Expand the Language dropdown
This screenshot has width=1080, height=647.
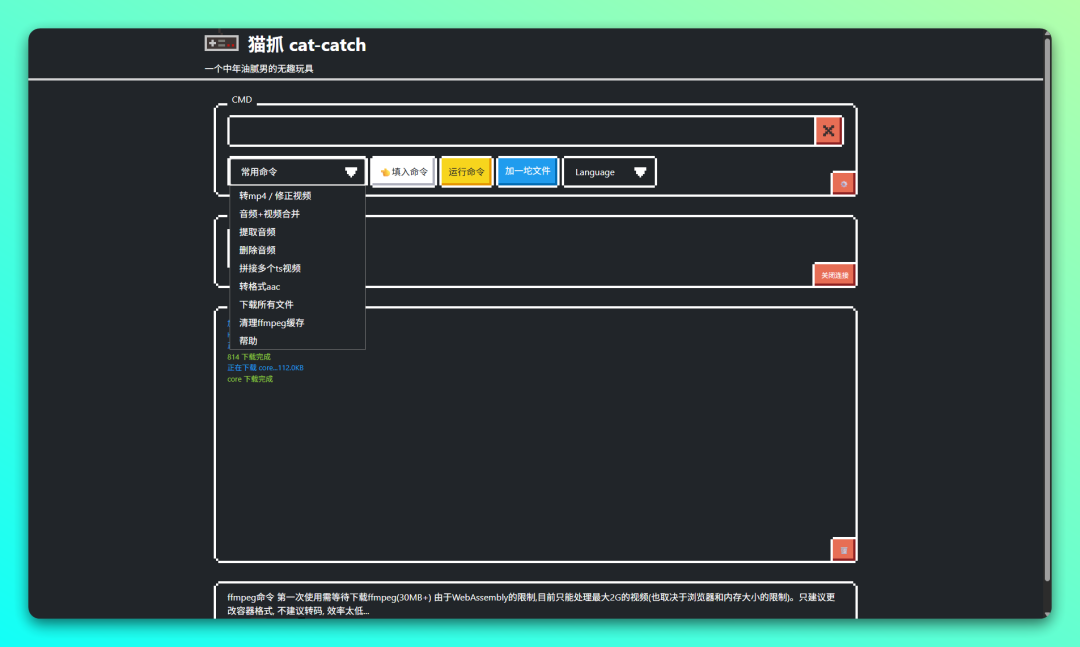click(609, 172)
